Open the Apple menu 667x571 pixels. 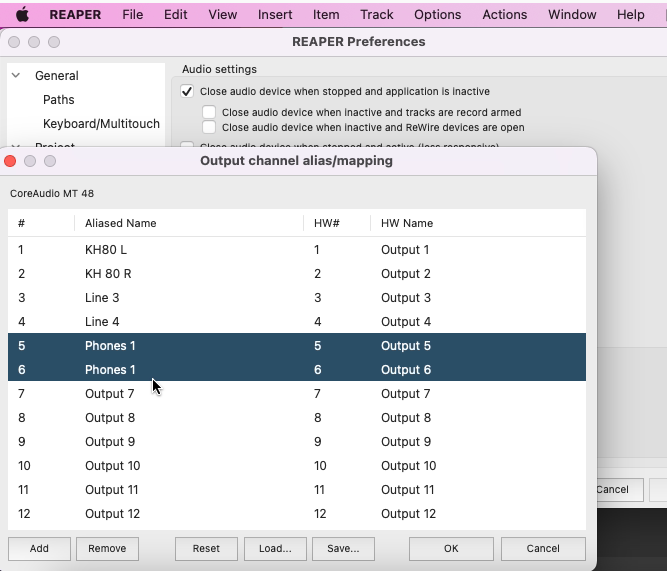point(22,14)
